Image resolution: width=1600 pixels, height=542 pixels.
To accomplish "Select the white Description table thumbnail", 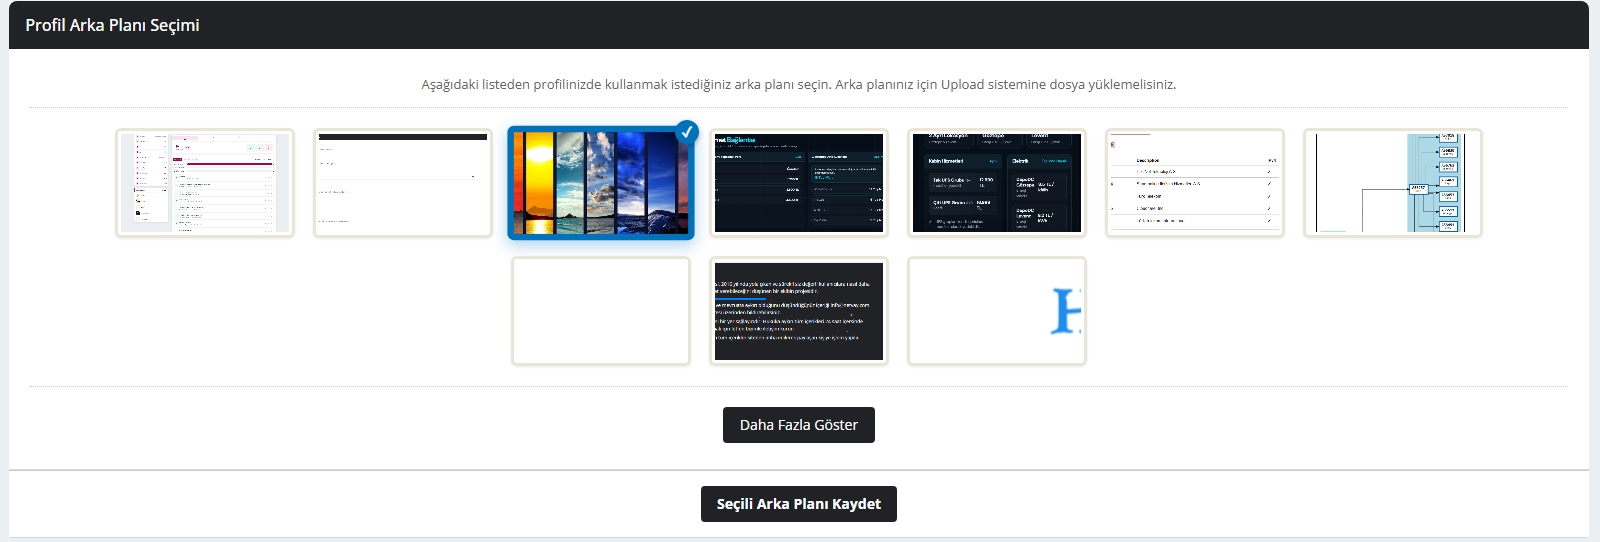I will pos(1195,183).
